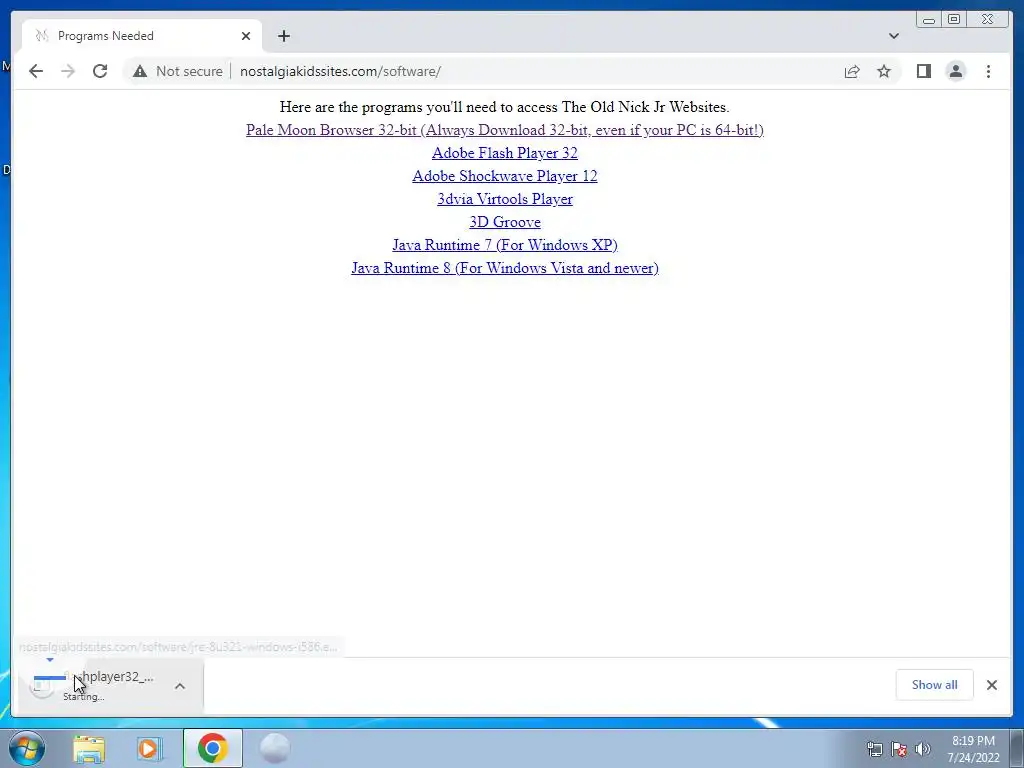Open the Adobe Shockwave Player 12 link
Viewport: 1024px width, 768px height.
point(505,176)
